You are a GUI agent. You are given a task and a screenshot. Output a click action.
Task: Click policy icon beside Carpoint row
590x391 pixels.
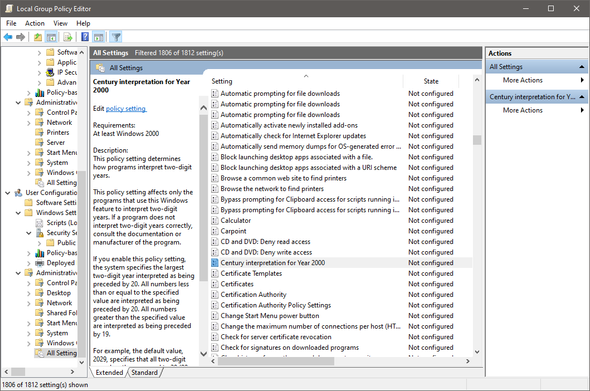[x=215, y=231]
